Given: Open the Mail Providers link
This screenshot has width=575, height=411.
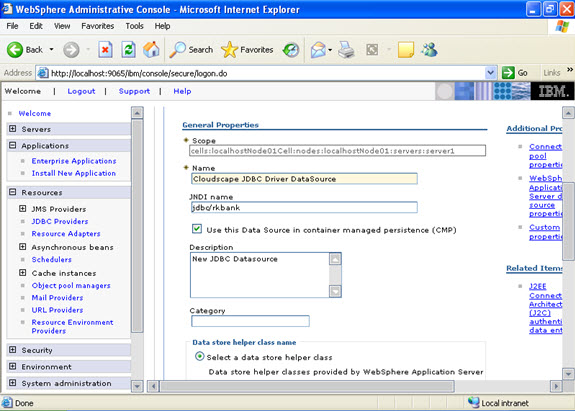Looking at the screenshot, I should pyautogui.click(x=57, y=298).
